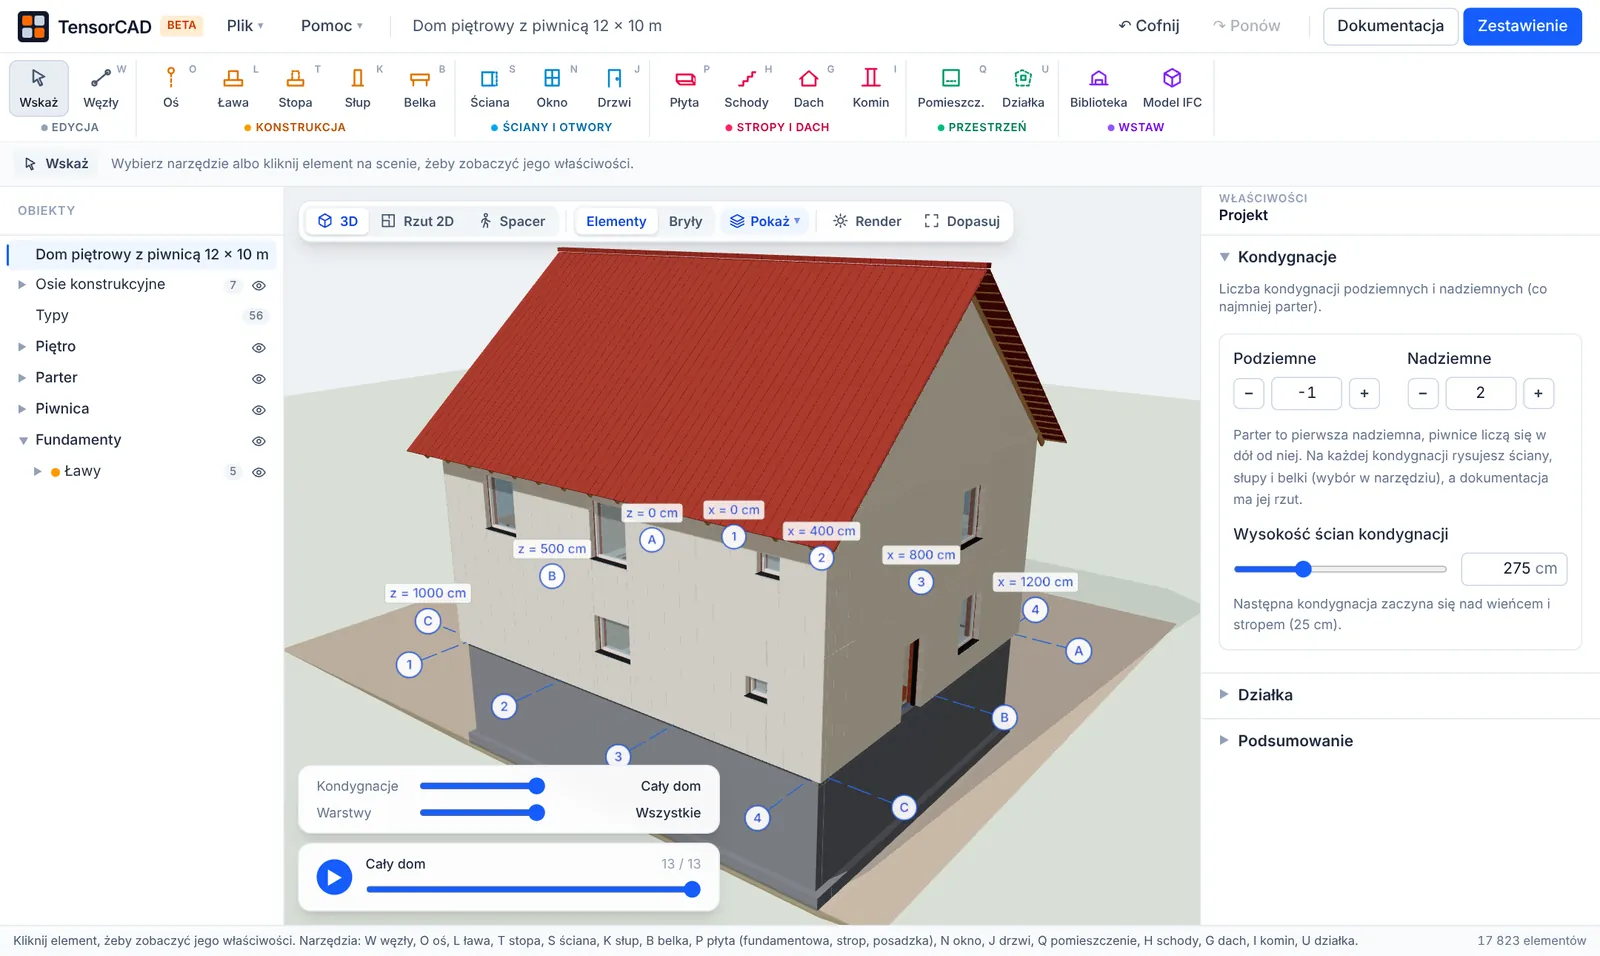Image resolution: width=1600 pixels, height=956 pixels.
Task: Select the Schody stairs tool
Action: [x=746, y=87]
